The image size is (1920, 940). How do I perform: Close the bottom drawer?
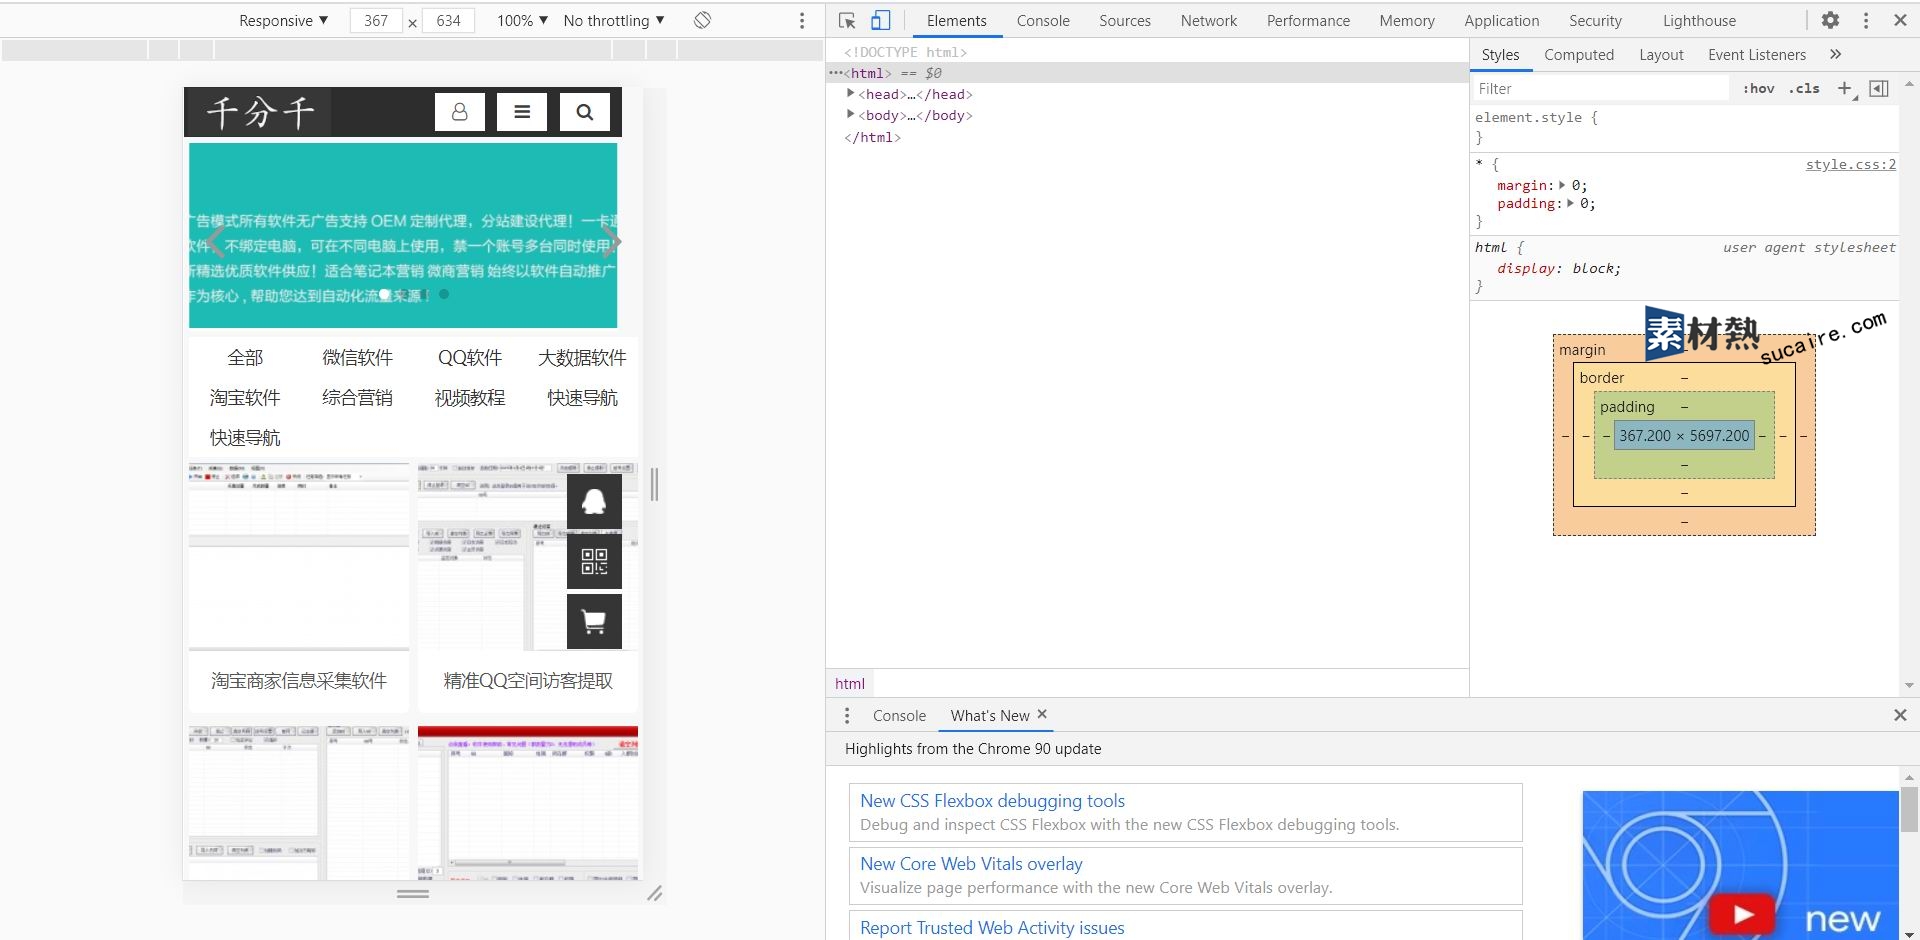[1900, 715]
